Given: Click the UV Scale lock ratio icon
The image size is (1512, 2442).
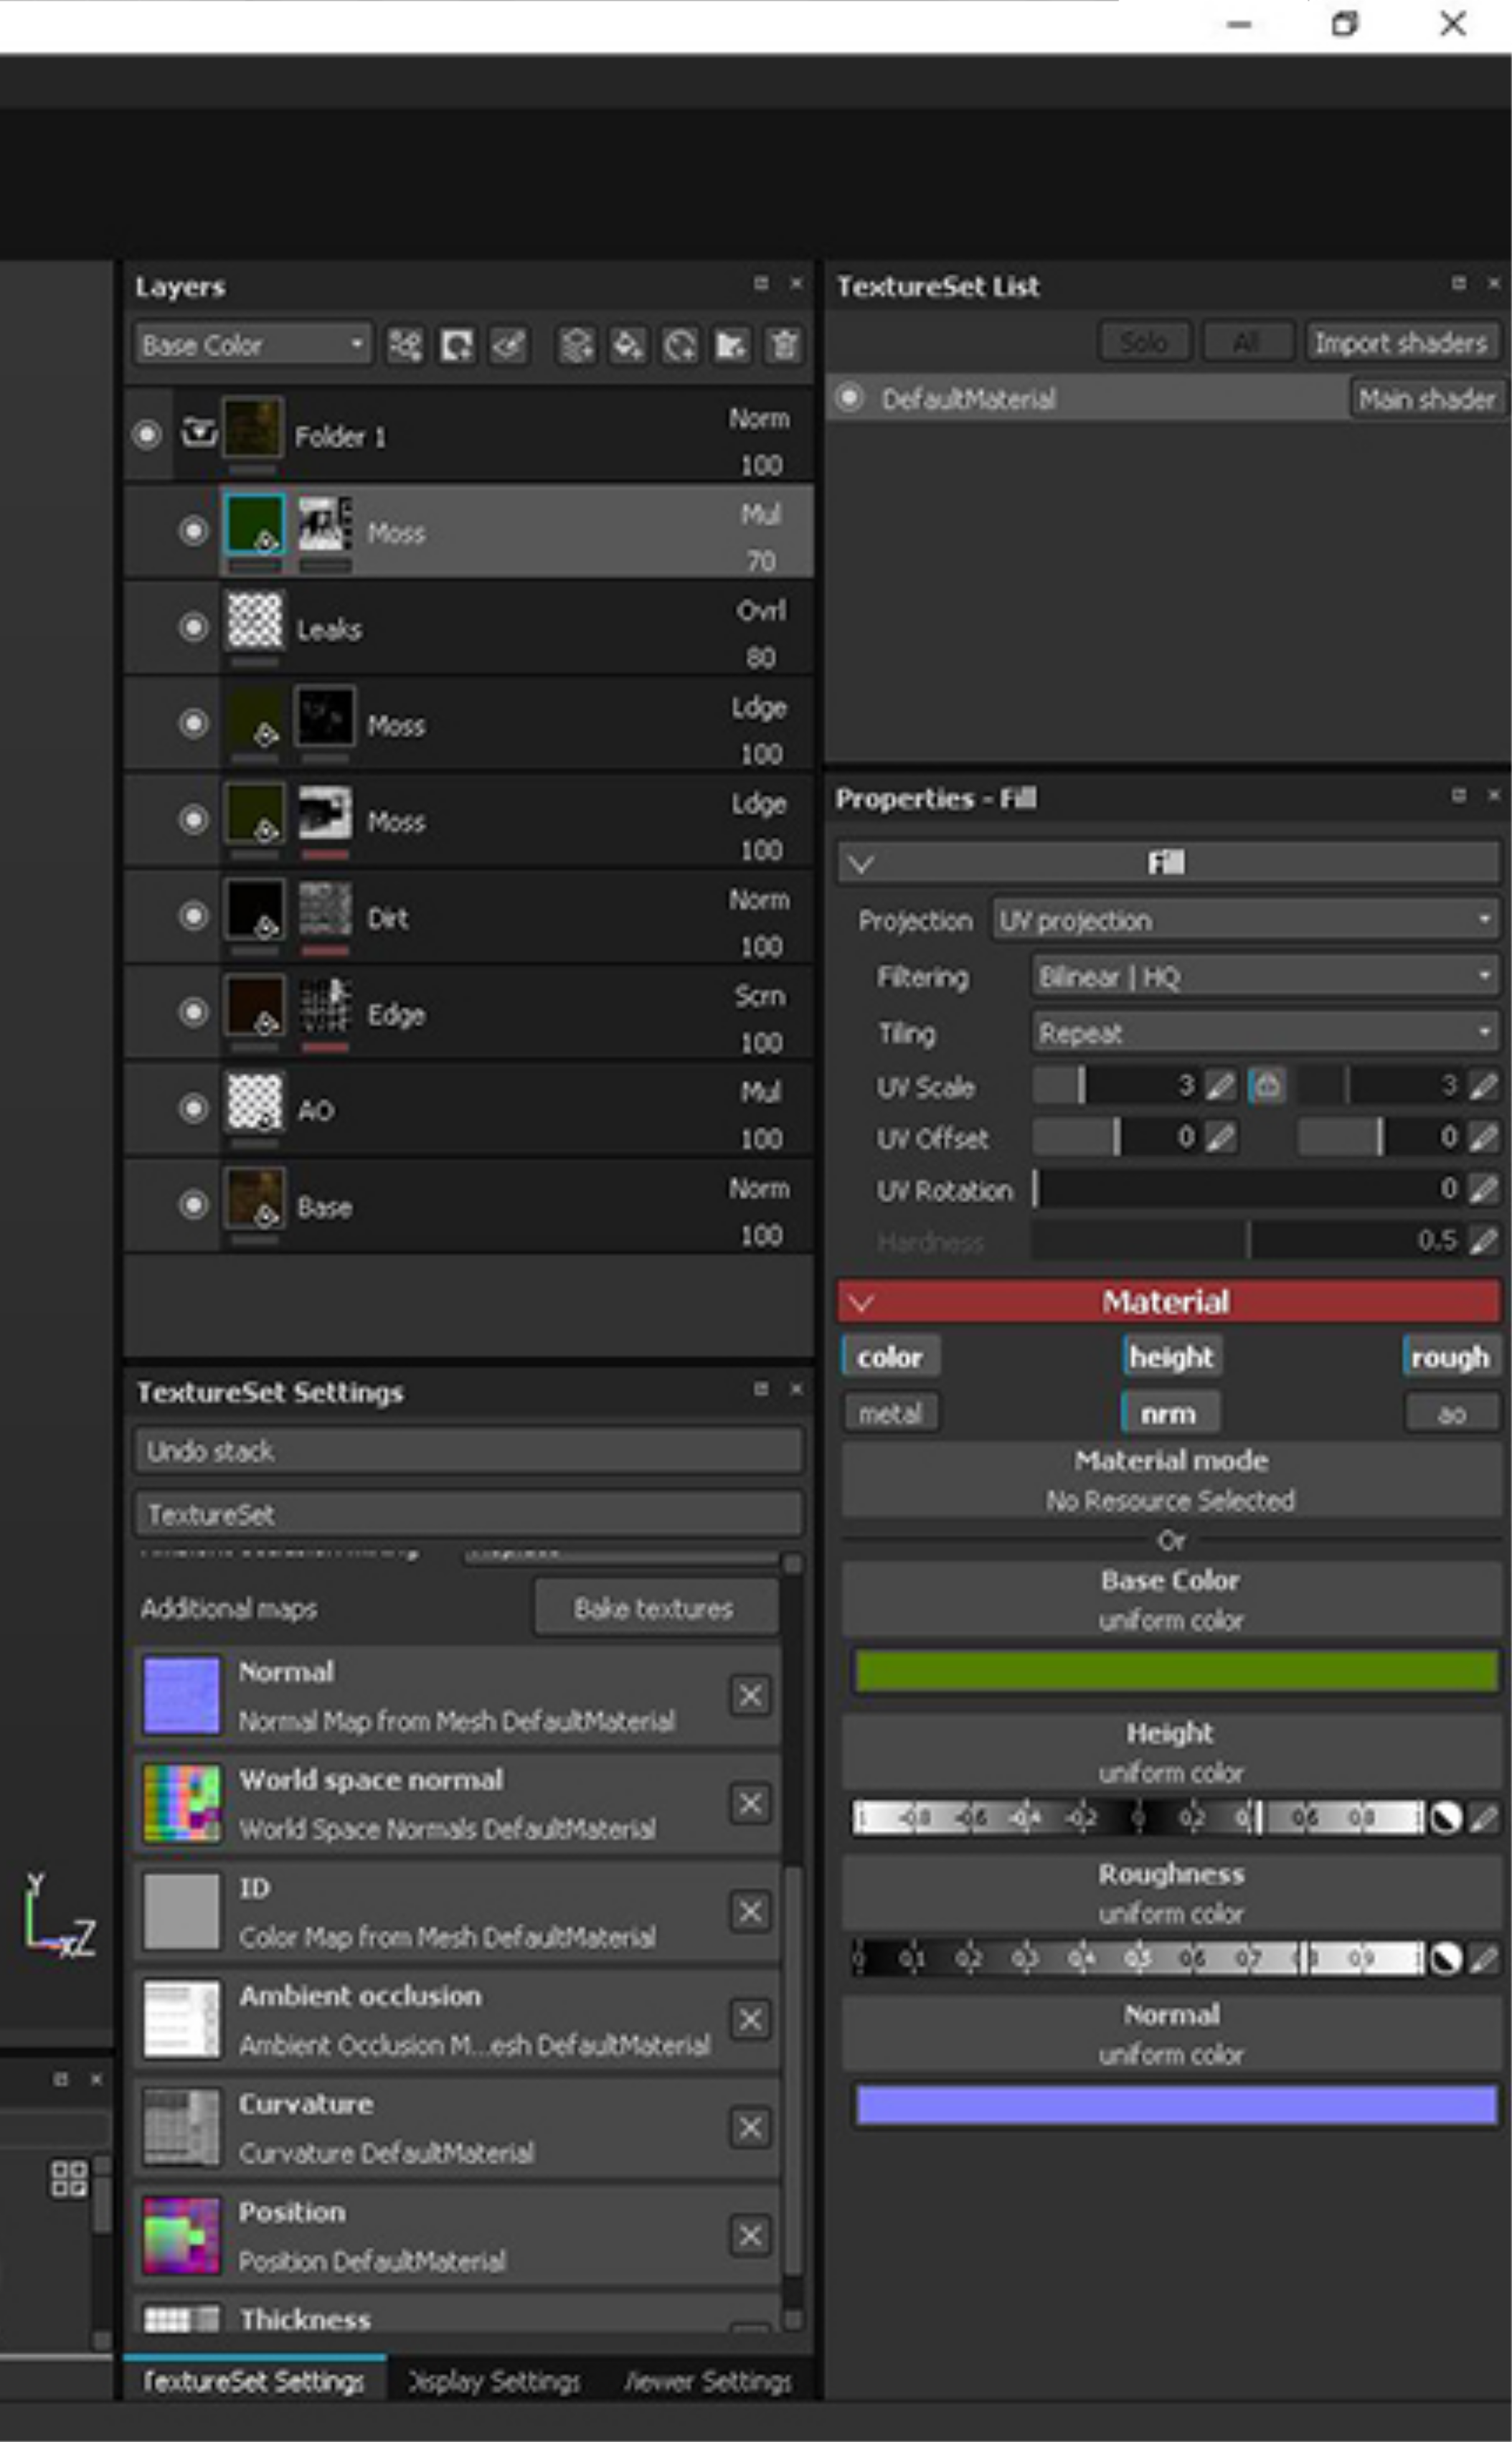Looking at the screenshot, I should tap(1267, 1085).
